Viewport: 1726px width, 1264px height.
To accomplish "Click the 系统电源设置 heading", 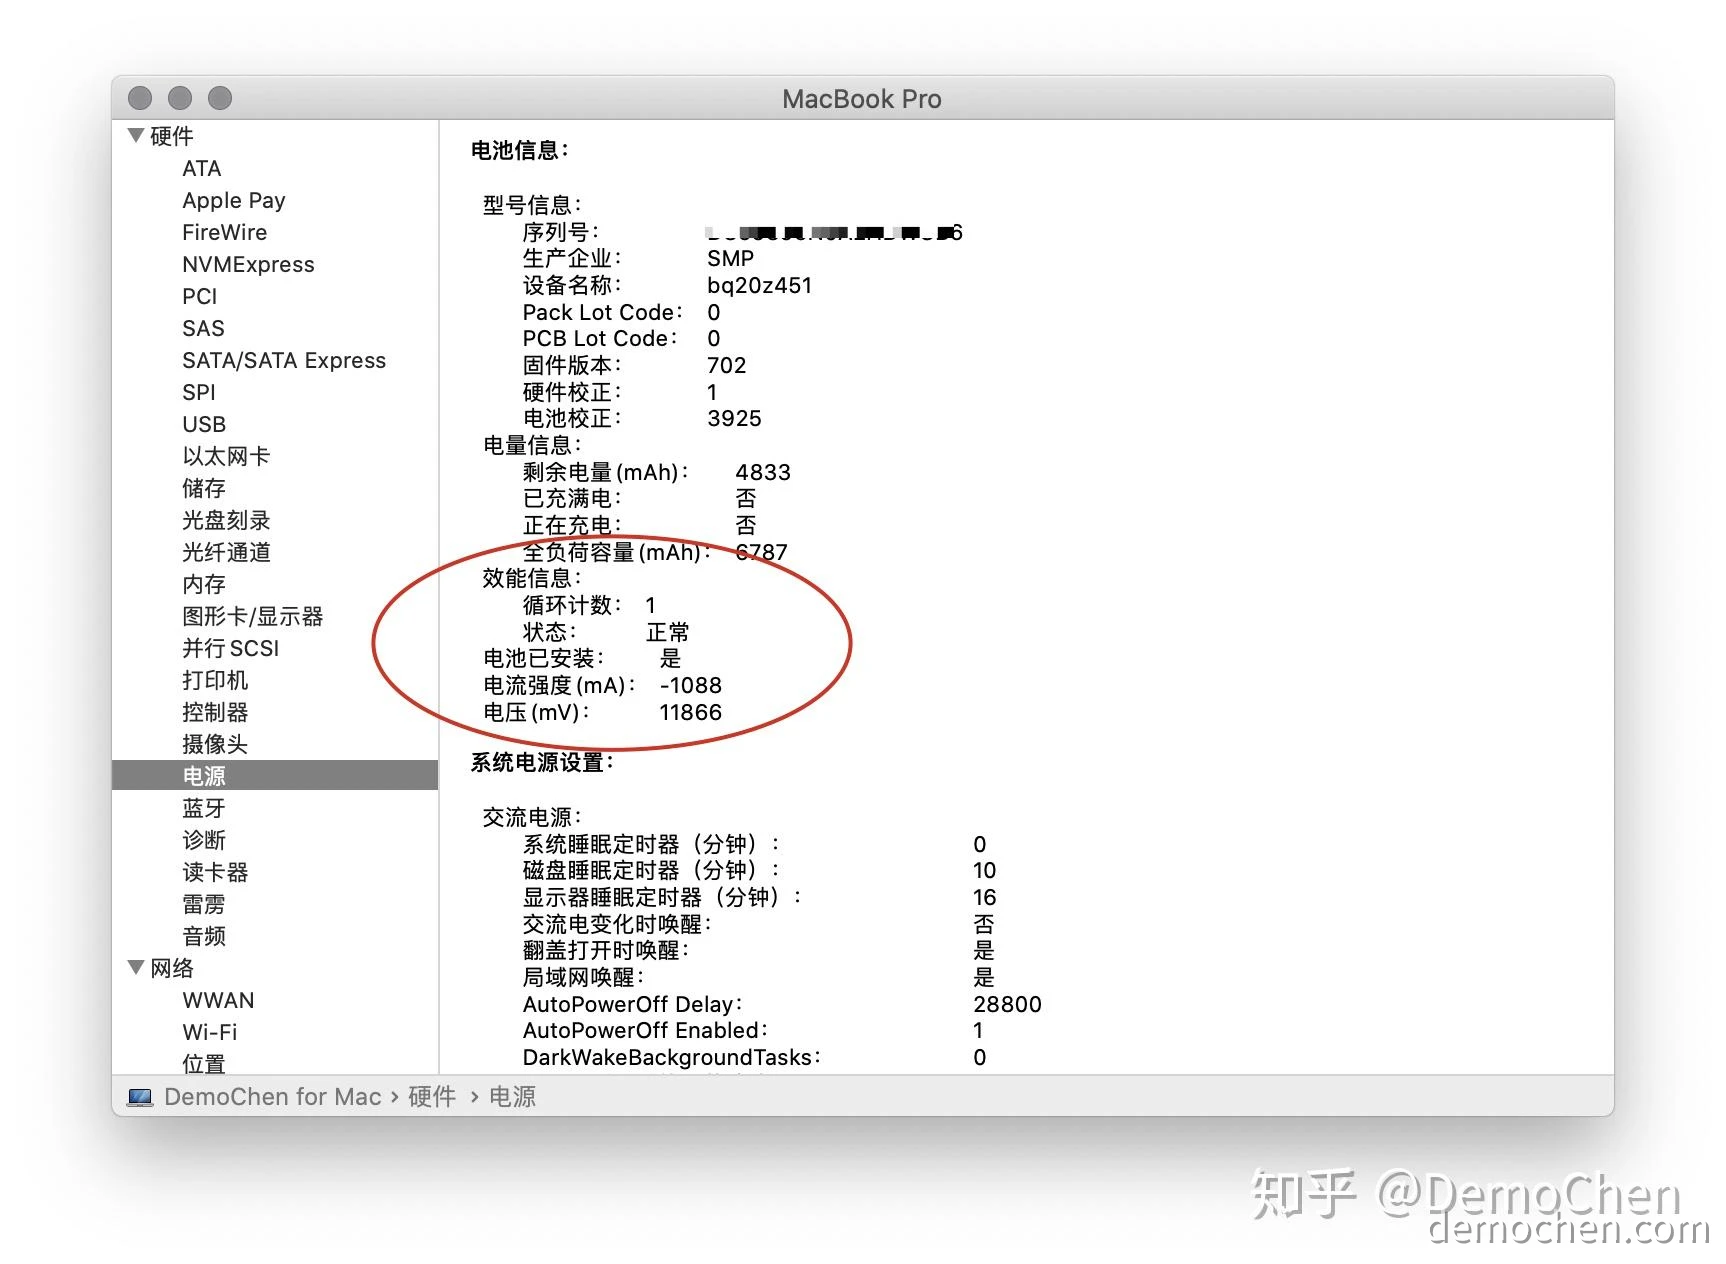I will pos(542,762).
